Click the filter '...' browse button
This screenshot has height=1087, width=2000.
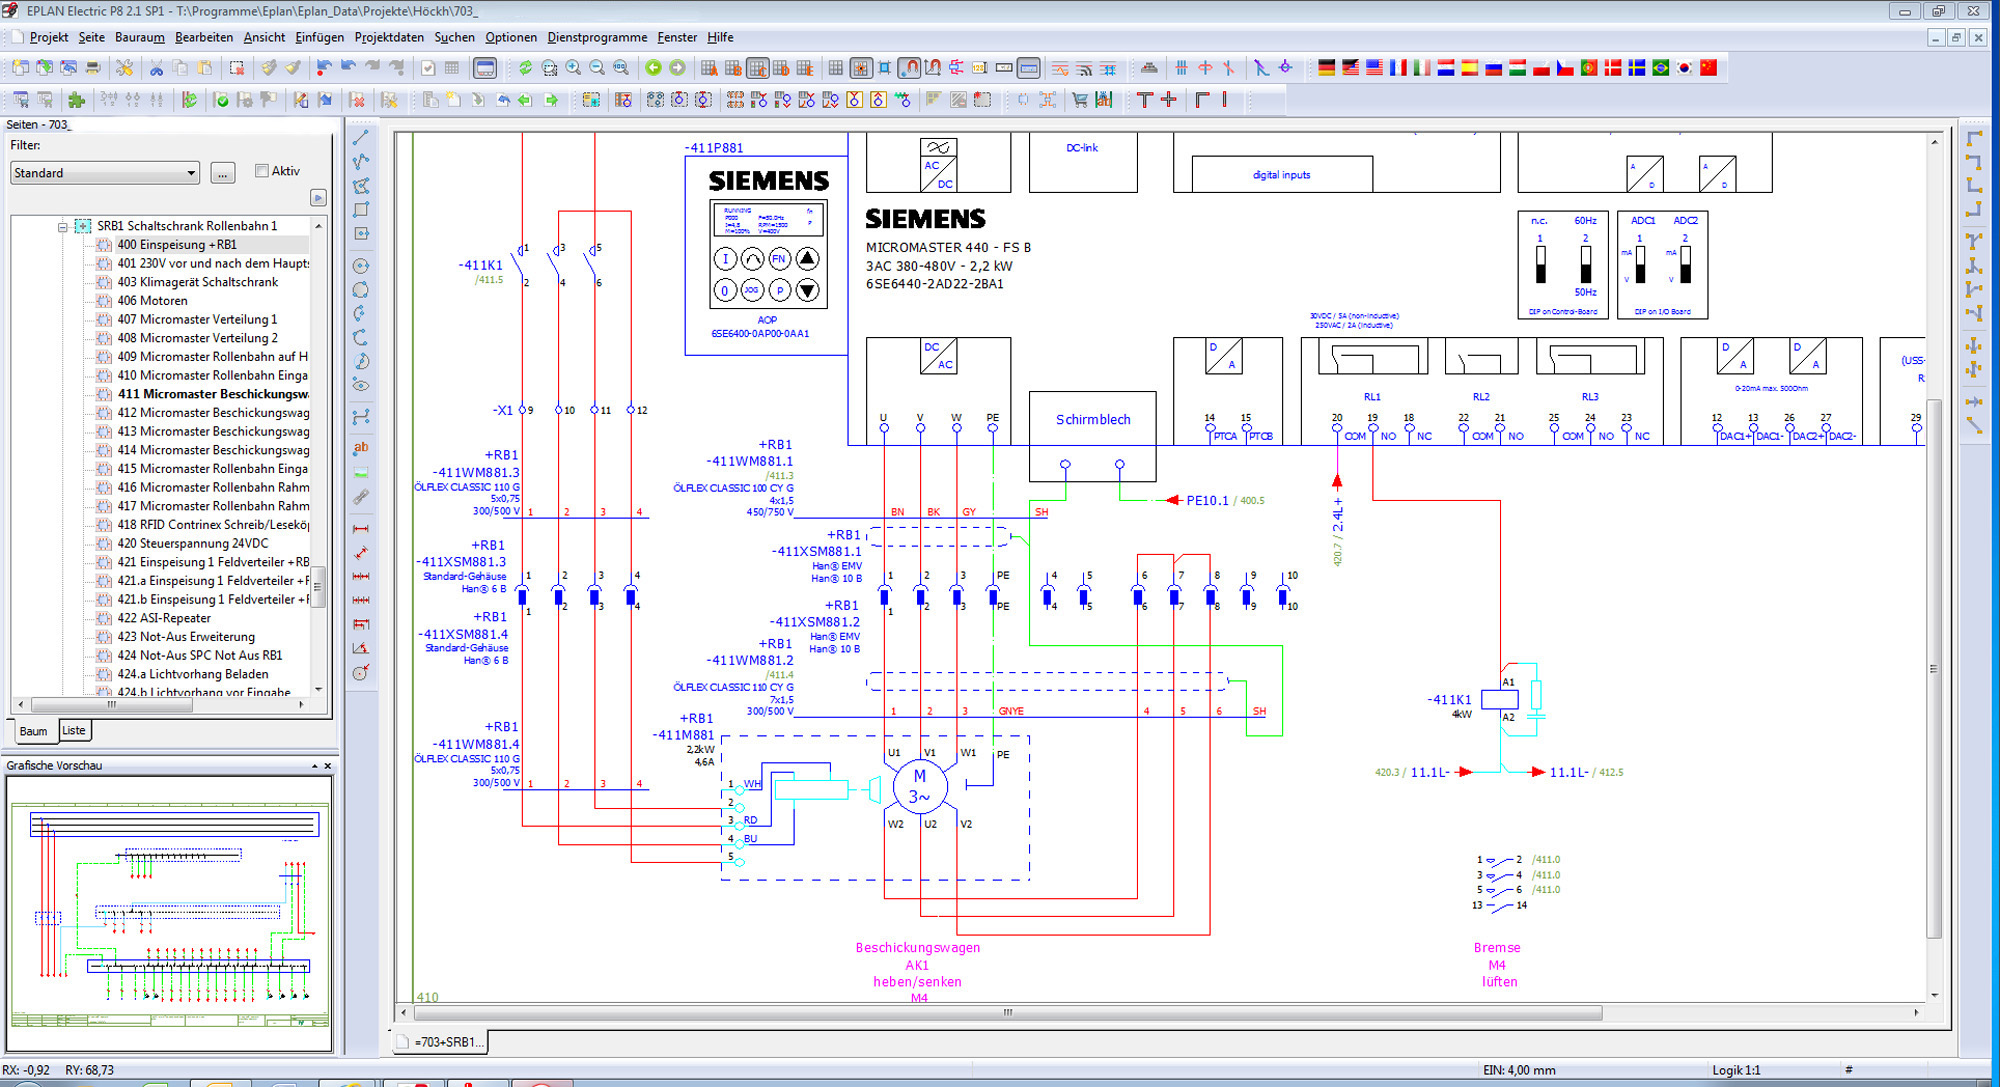click(223, 173)
